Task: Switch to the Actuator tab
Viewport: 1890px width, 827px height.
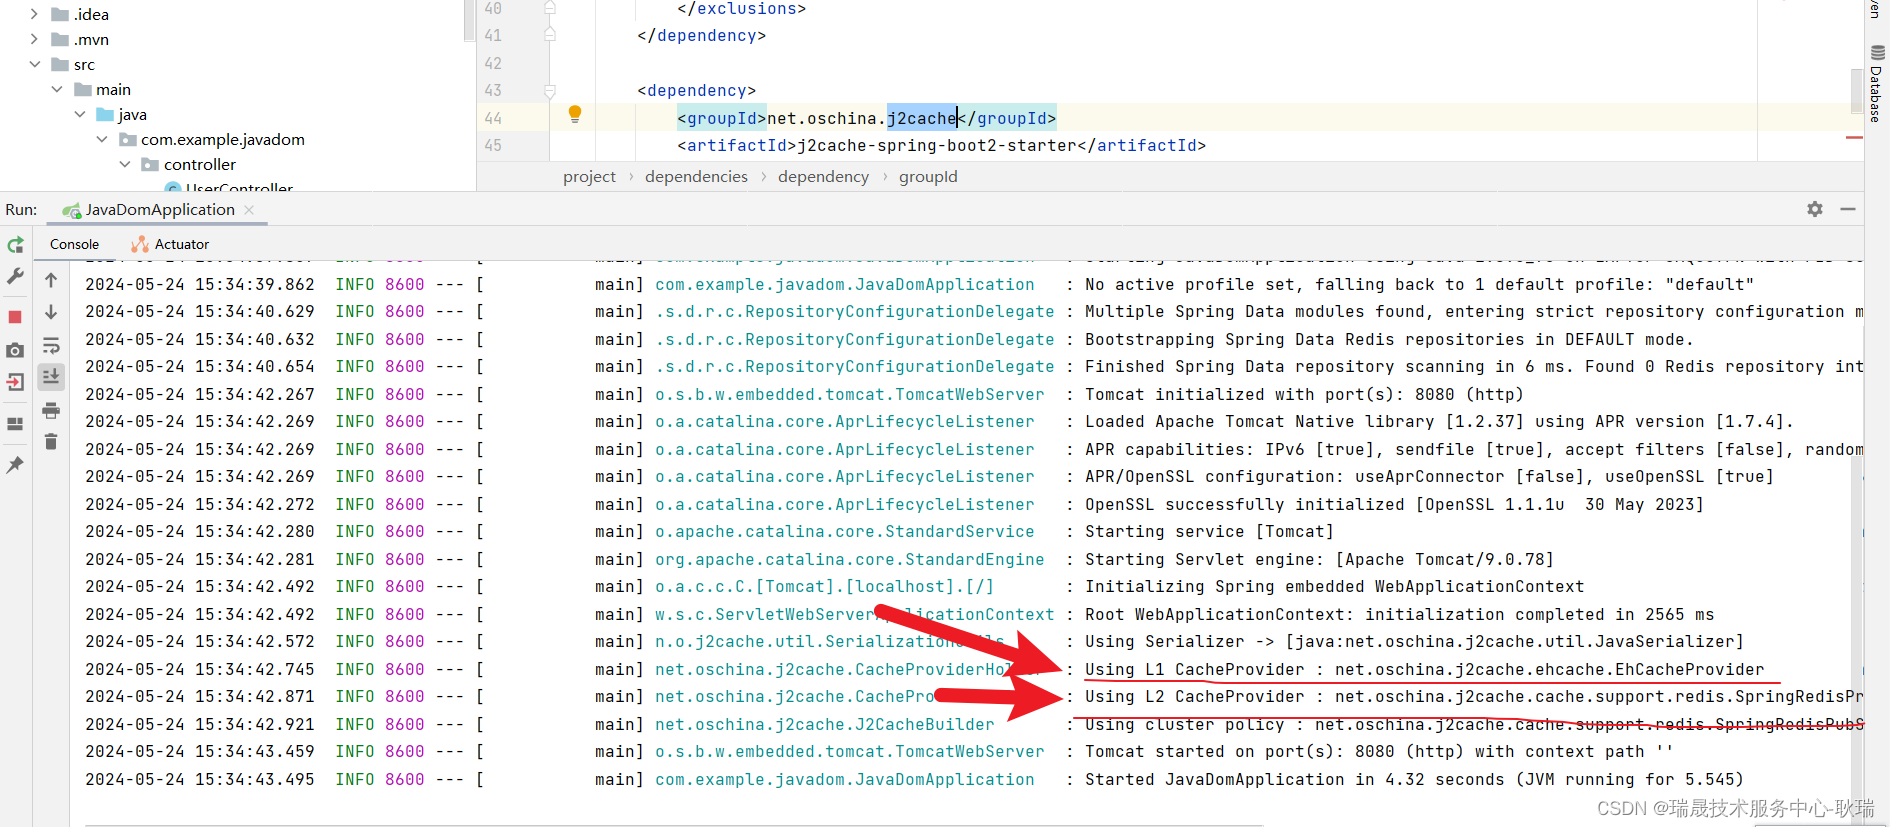Action: click(182, 244)
